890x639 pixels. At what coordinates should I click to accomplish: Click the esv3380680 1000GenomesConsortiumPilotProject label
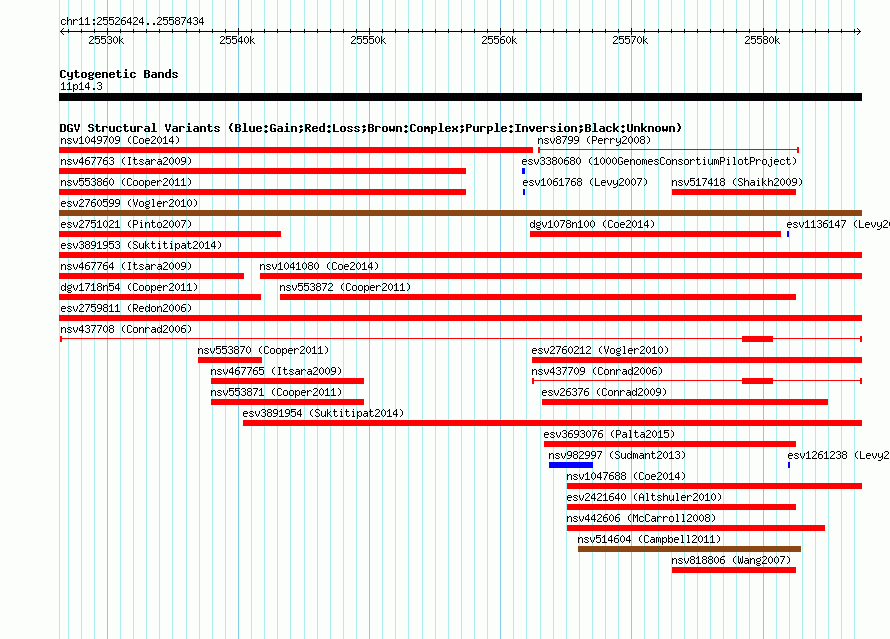(659, 161)
